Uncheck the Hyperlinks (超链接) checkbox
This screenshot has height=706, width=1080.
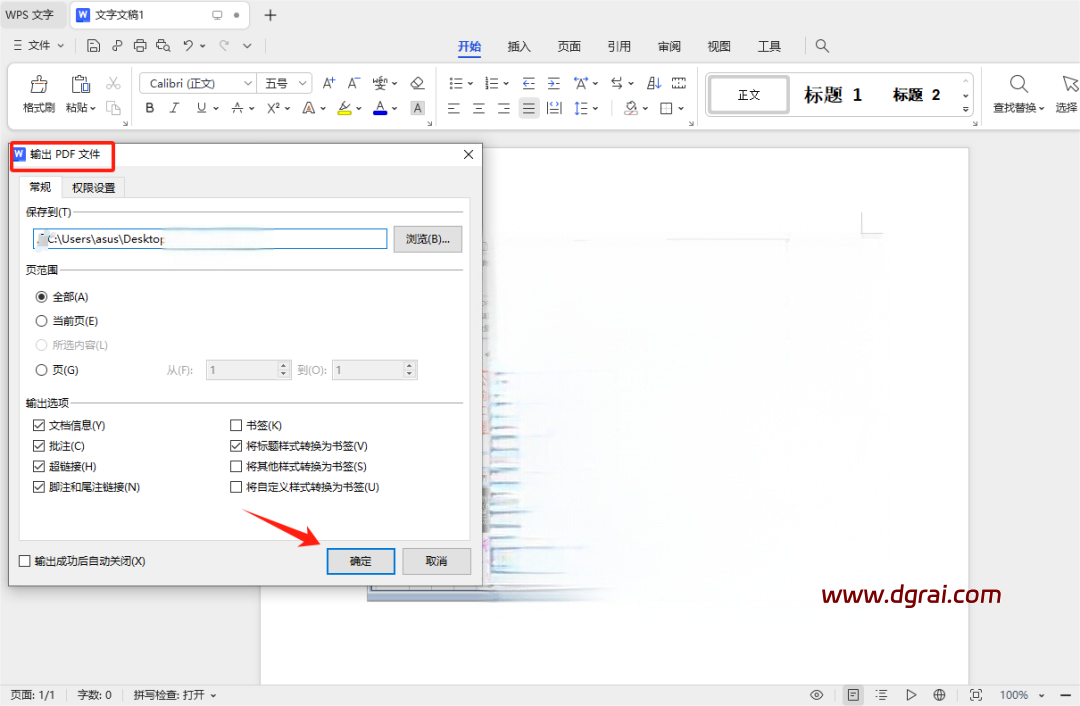(39, 467)
